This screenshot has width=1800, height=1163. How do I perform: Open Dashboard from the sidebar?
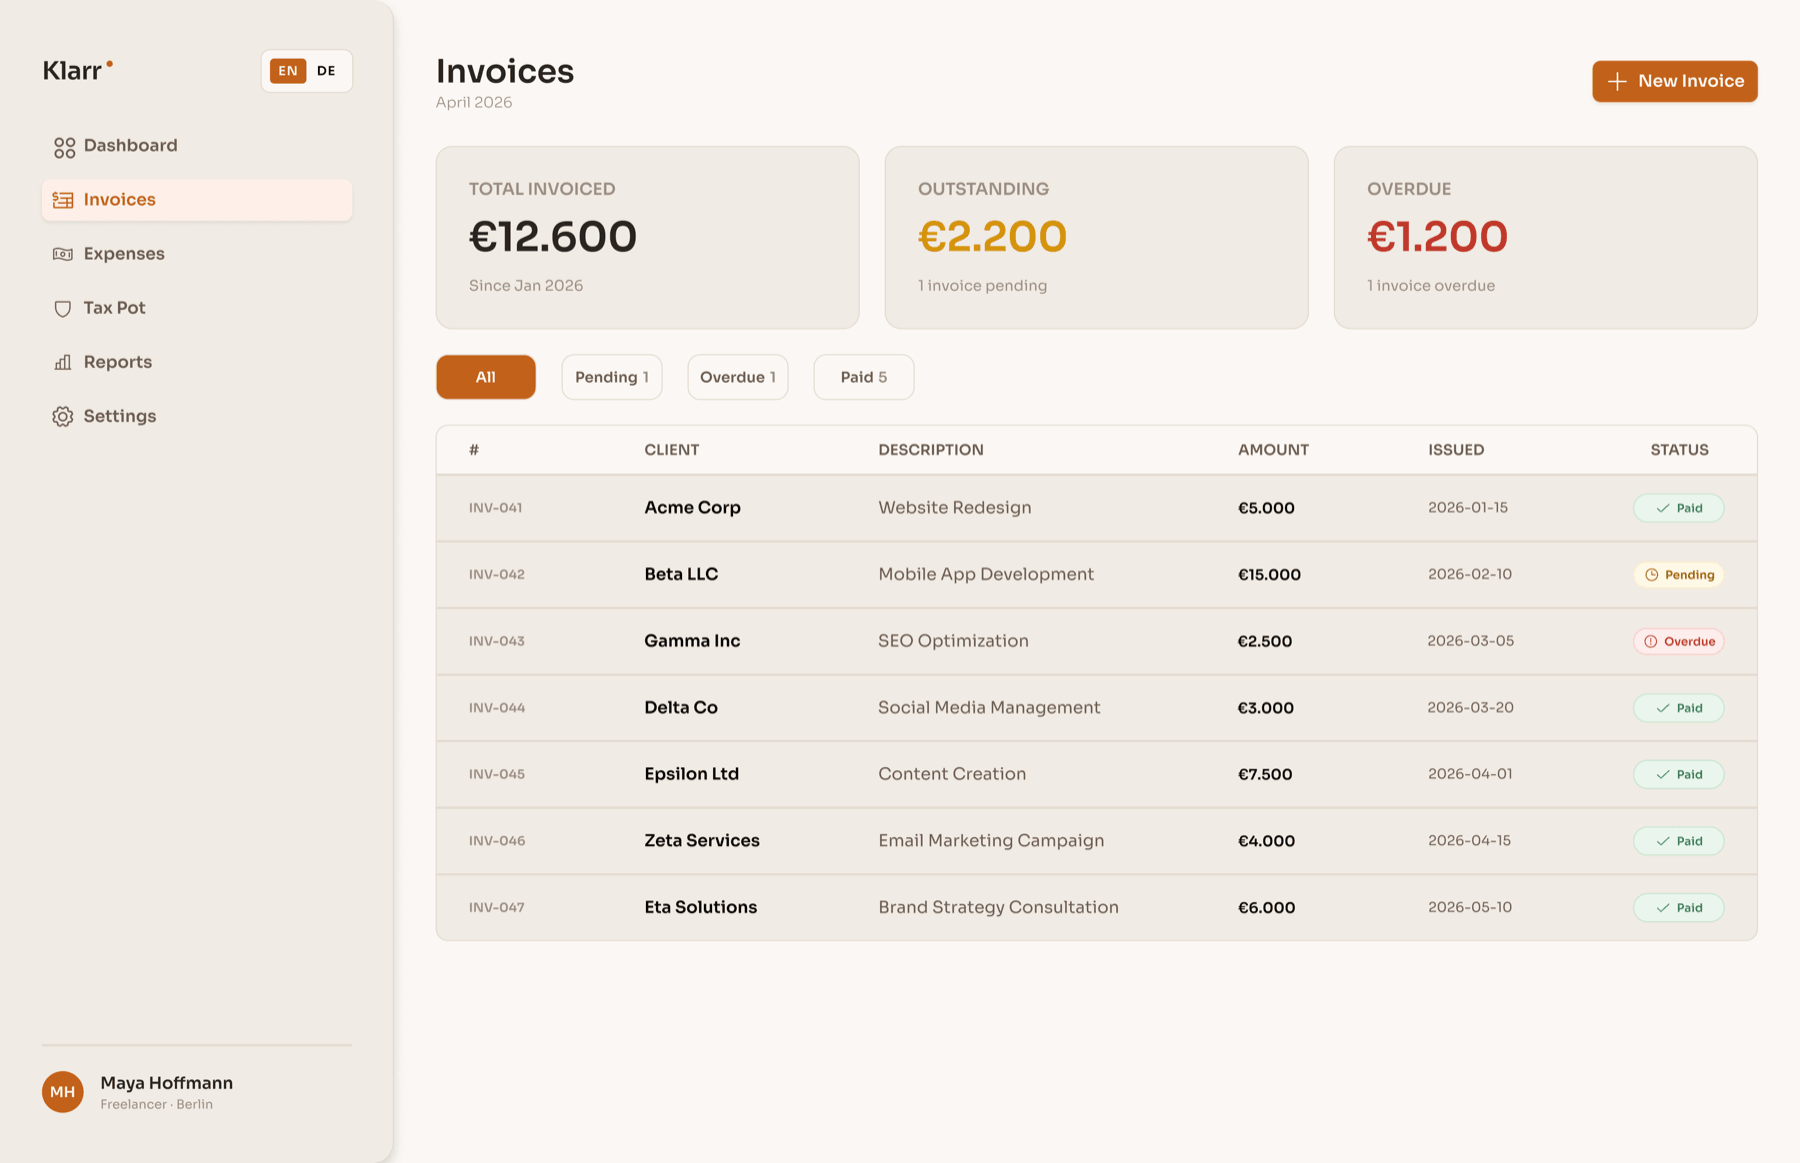click(x=197, y=146)
